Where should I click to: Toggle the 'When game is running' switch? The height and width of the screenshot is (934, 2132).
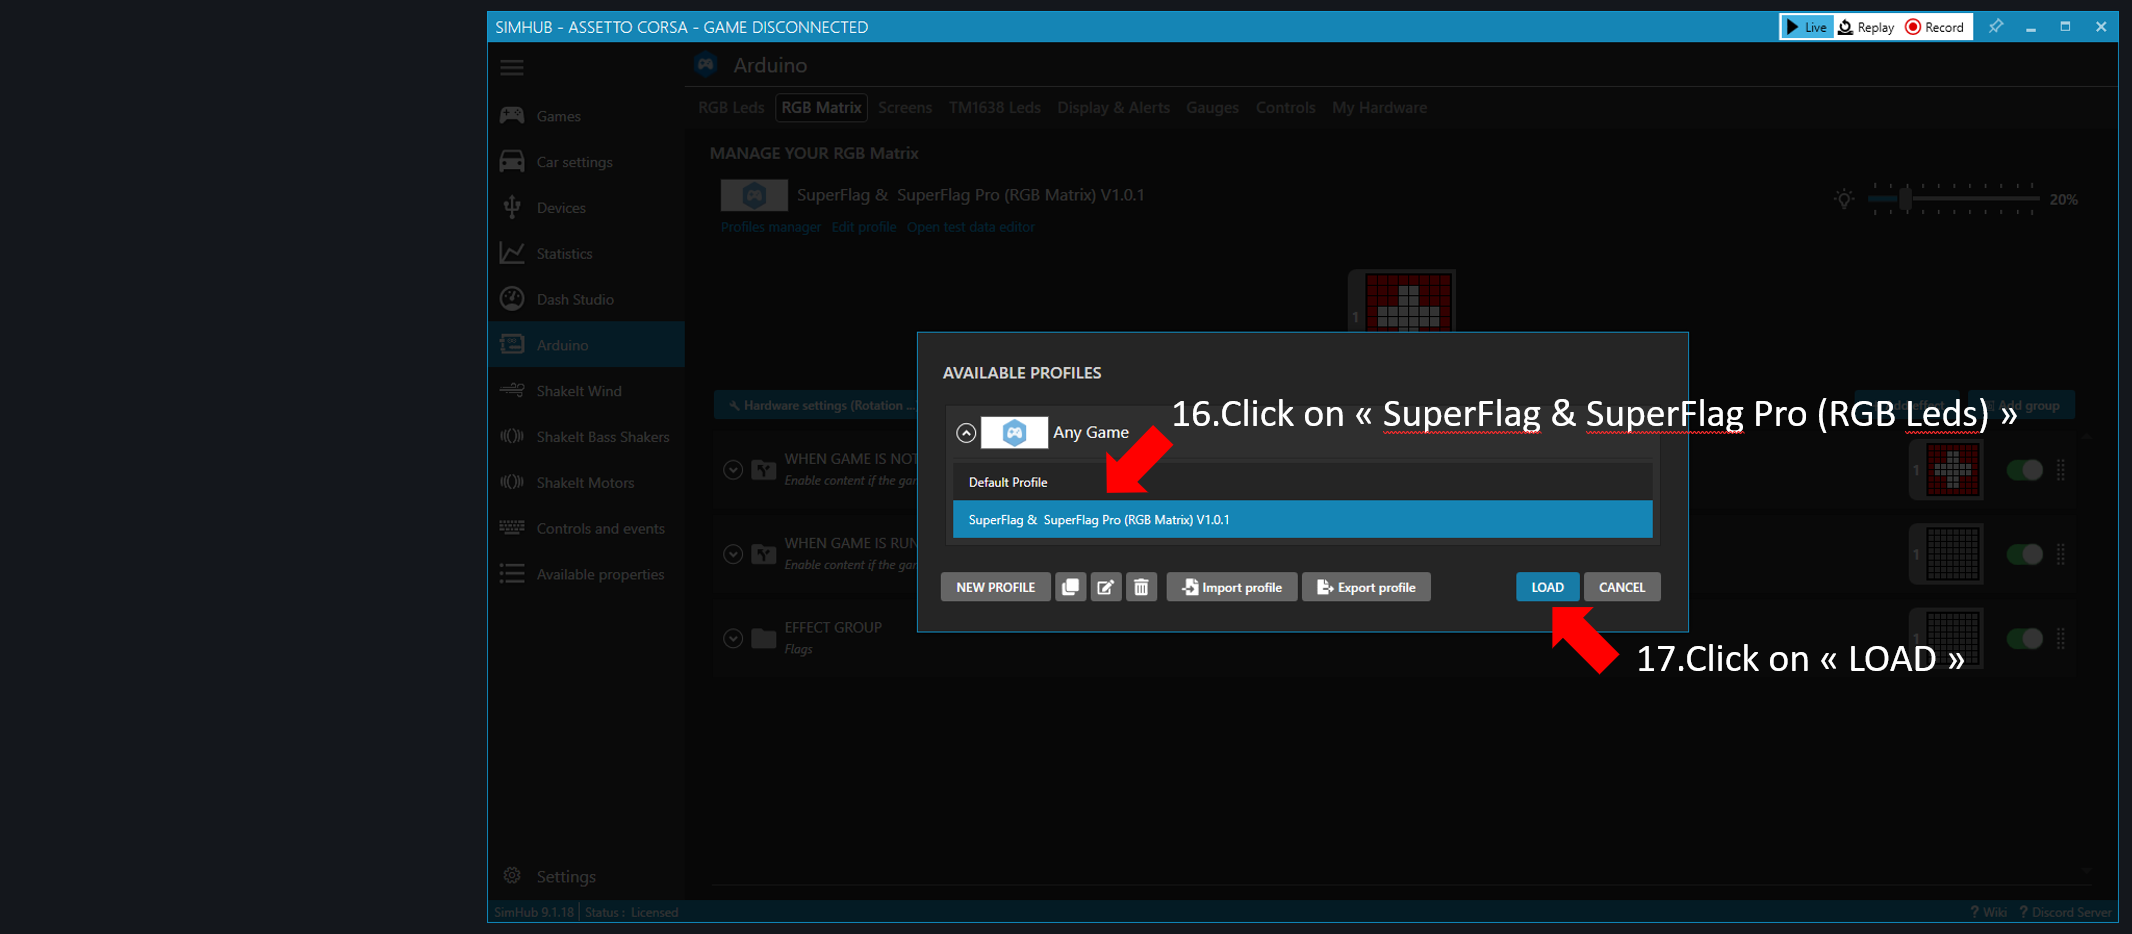click(2025, 554)
